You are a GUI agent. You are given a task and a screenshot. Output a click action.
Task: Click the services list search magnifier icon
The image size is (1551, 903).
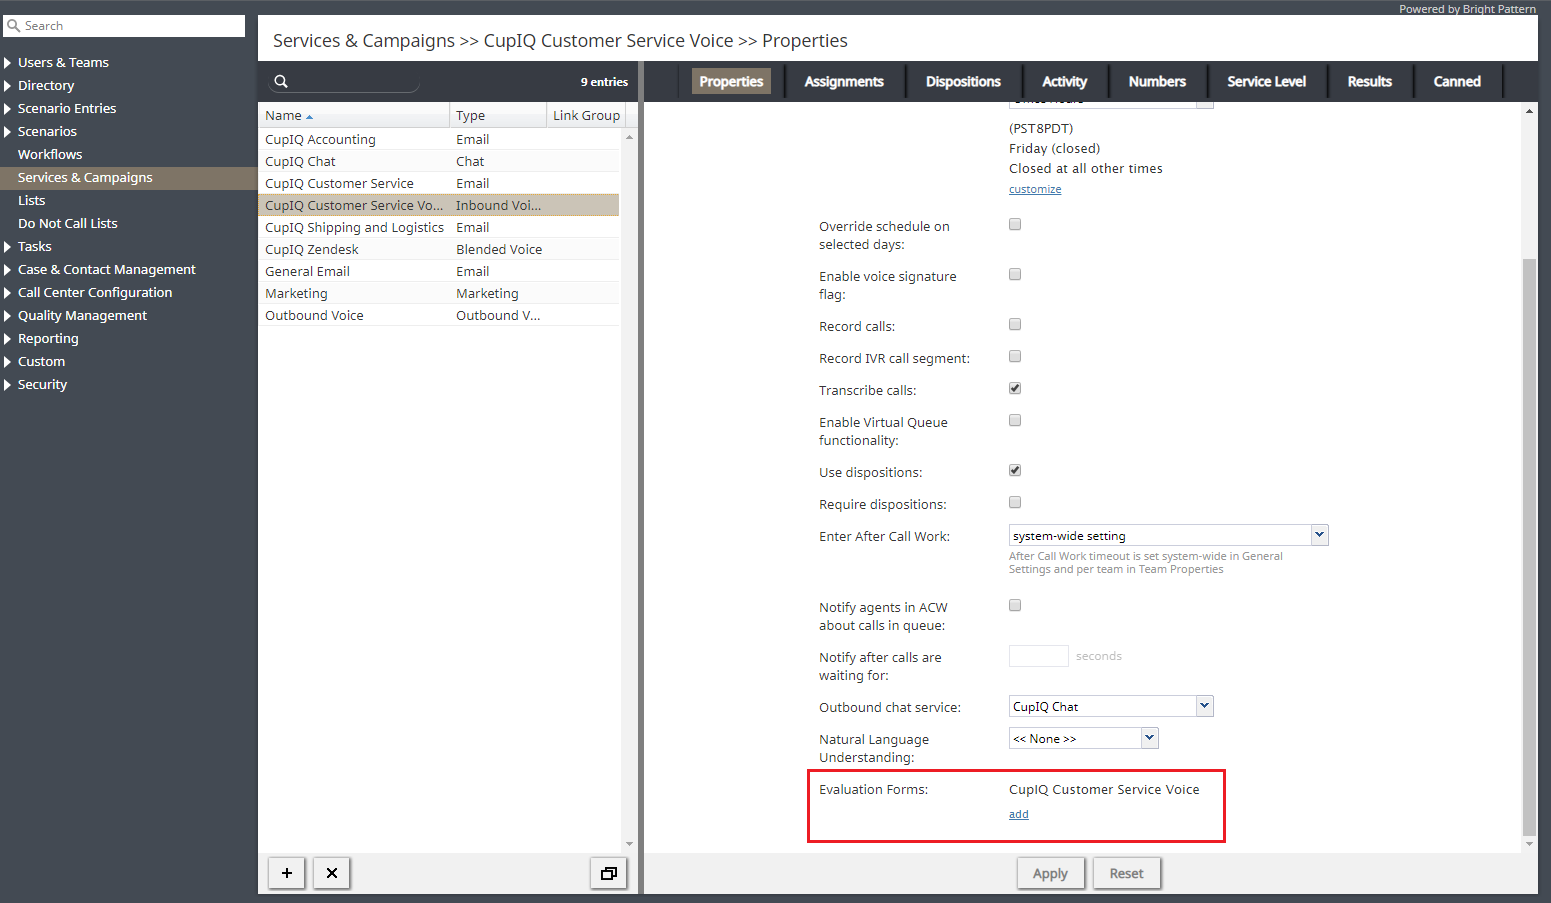tap(281, 82)
